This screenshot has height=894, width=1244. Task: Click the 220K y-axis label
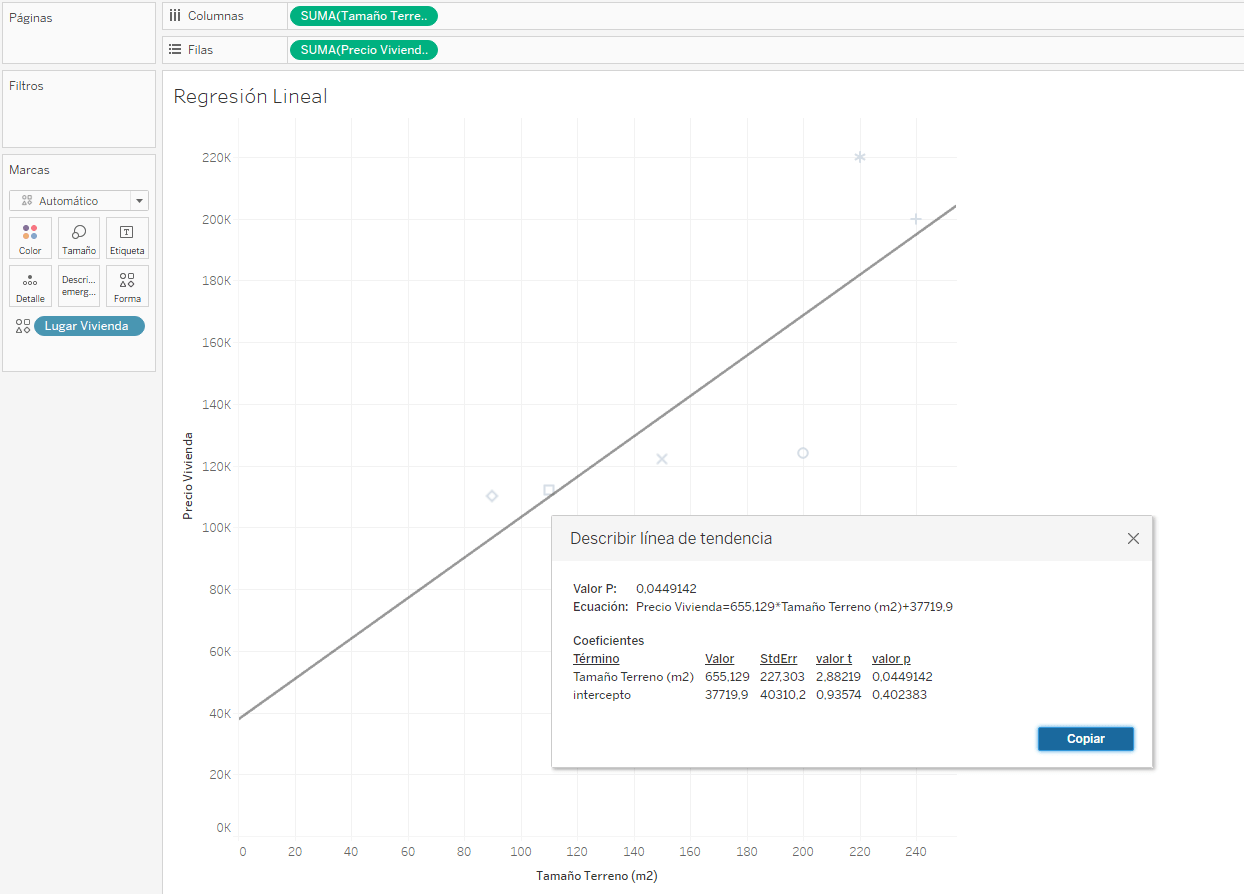click(x=218, y=158)
